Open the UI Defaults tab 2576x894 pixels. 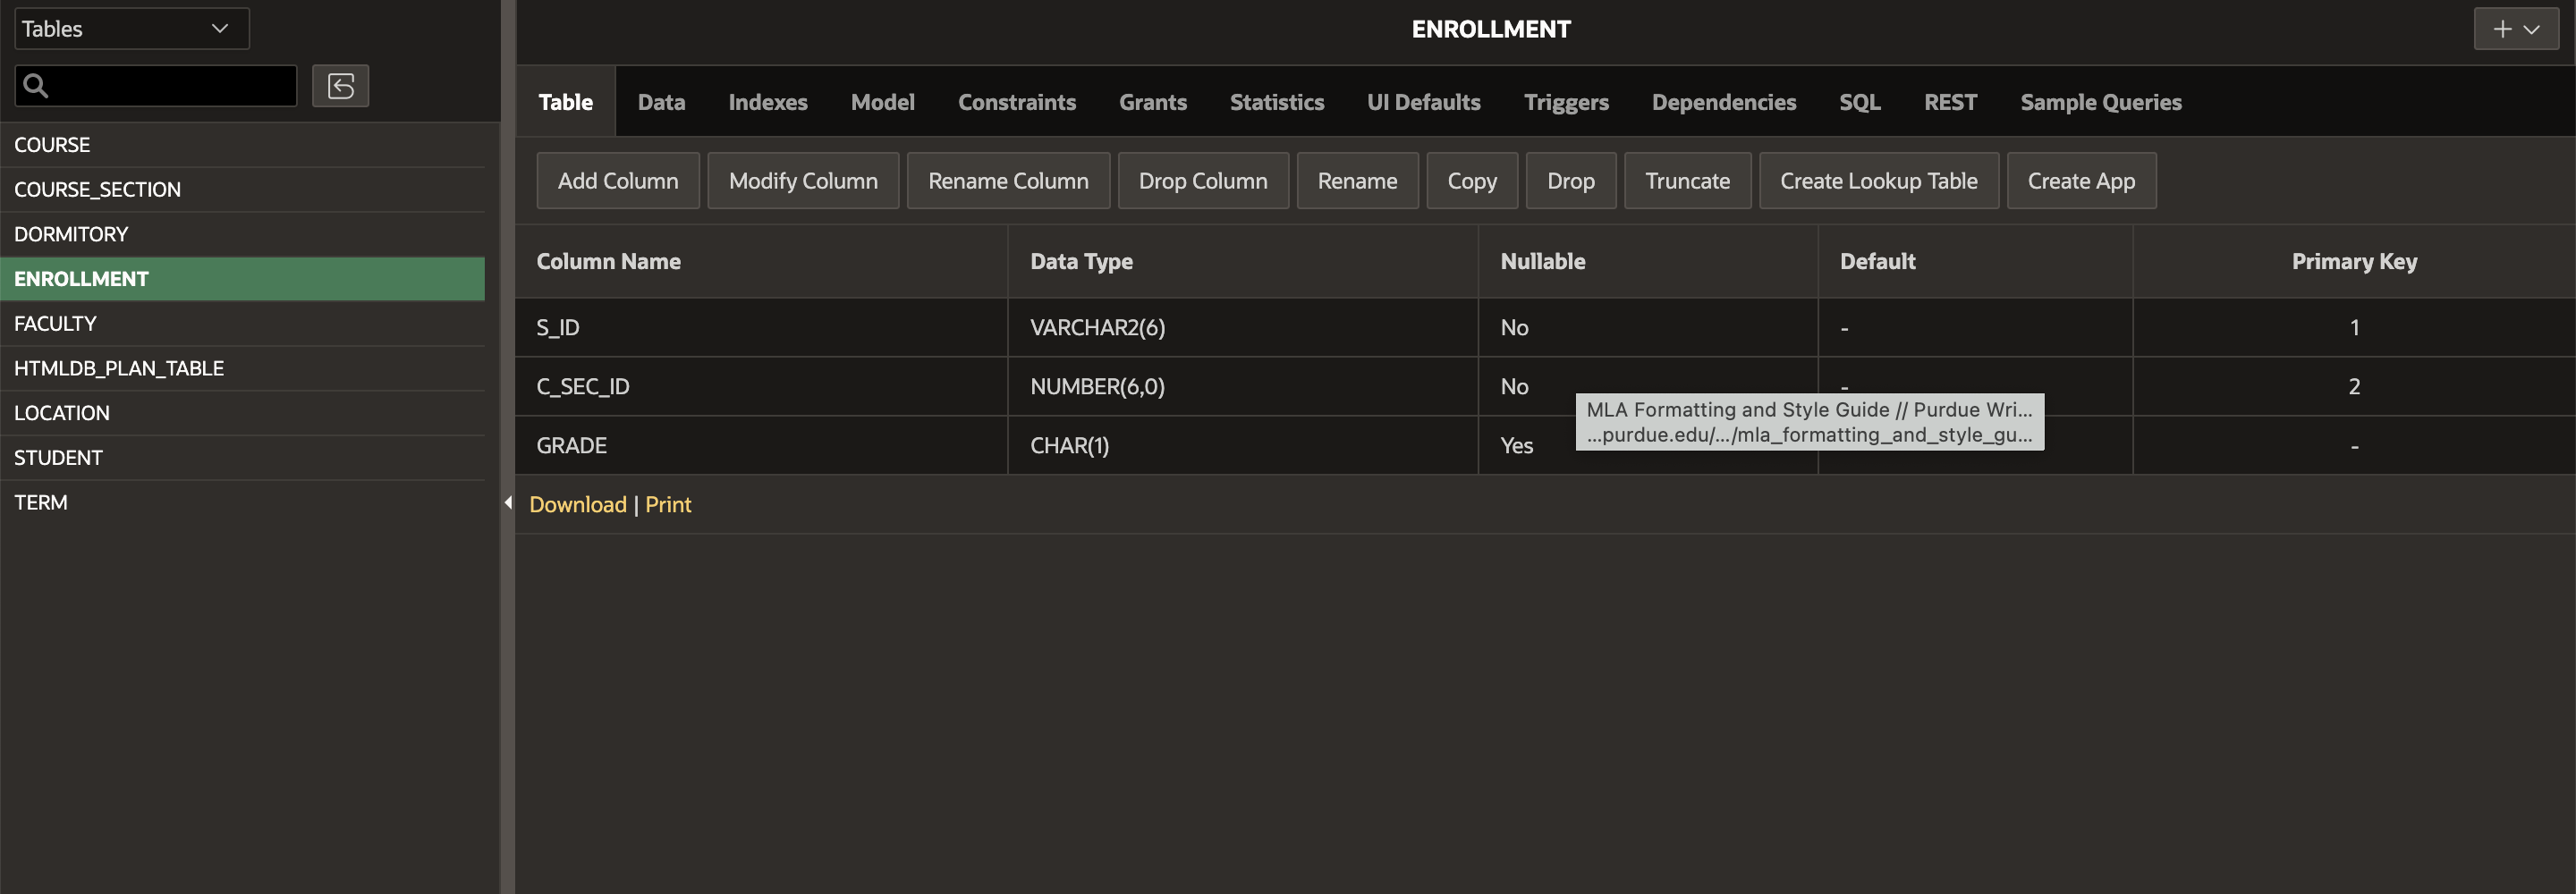(x=1423, y=102)
